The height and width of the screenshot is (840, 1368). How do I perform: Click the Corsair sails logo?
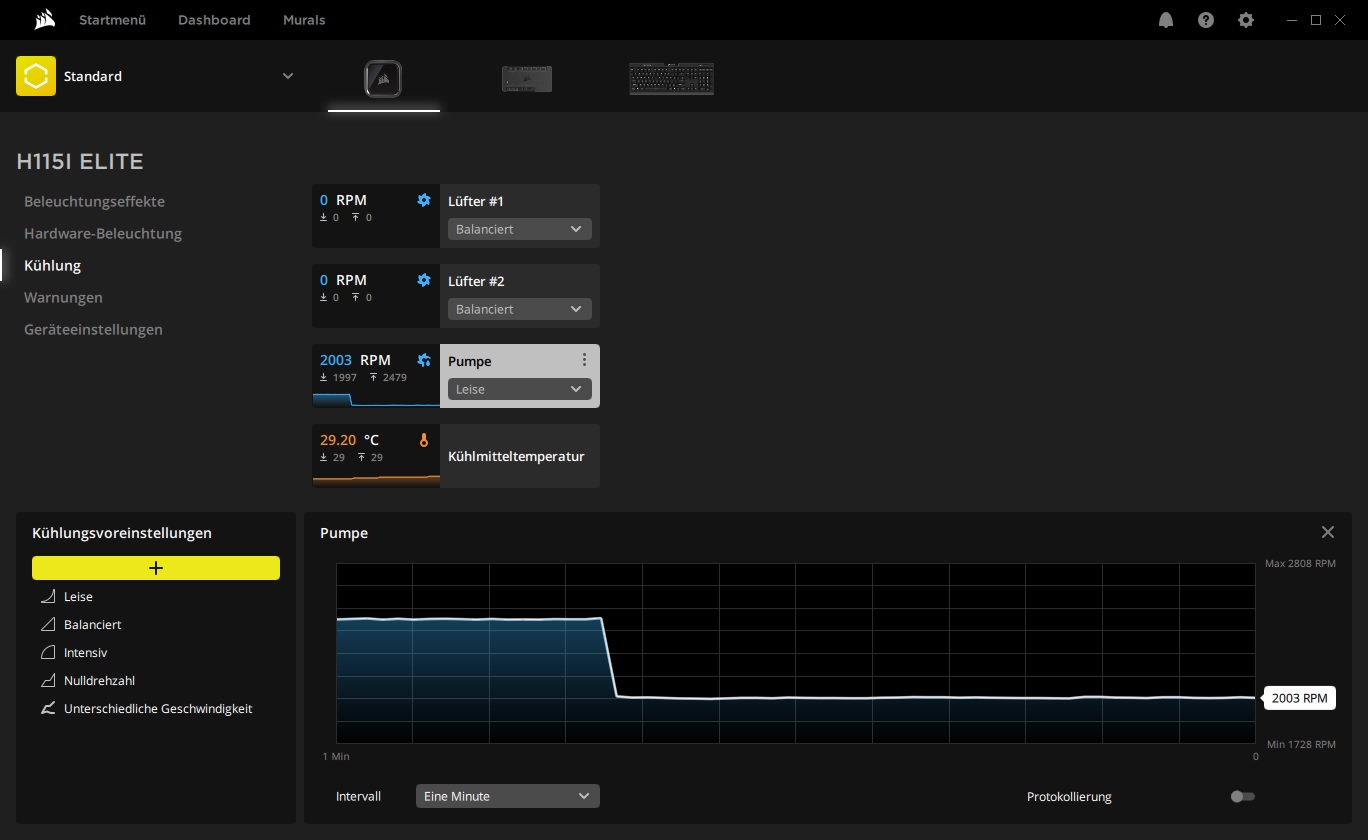tap(43, 19)
